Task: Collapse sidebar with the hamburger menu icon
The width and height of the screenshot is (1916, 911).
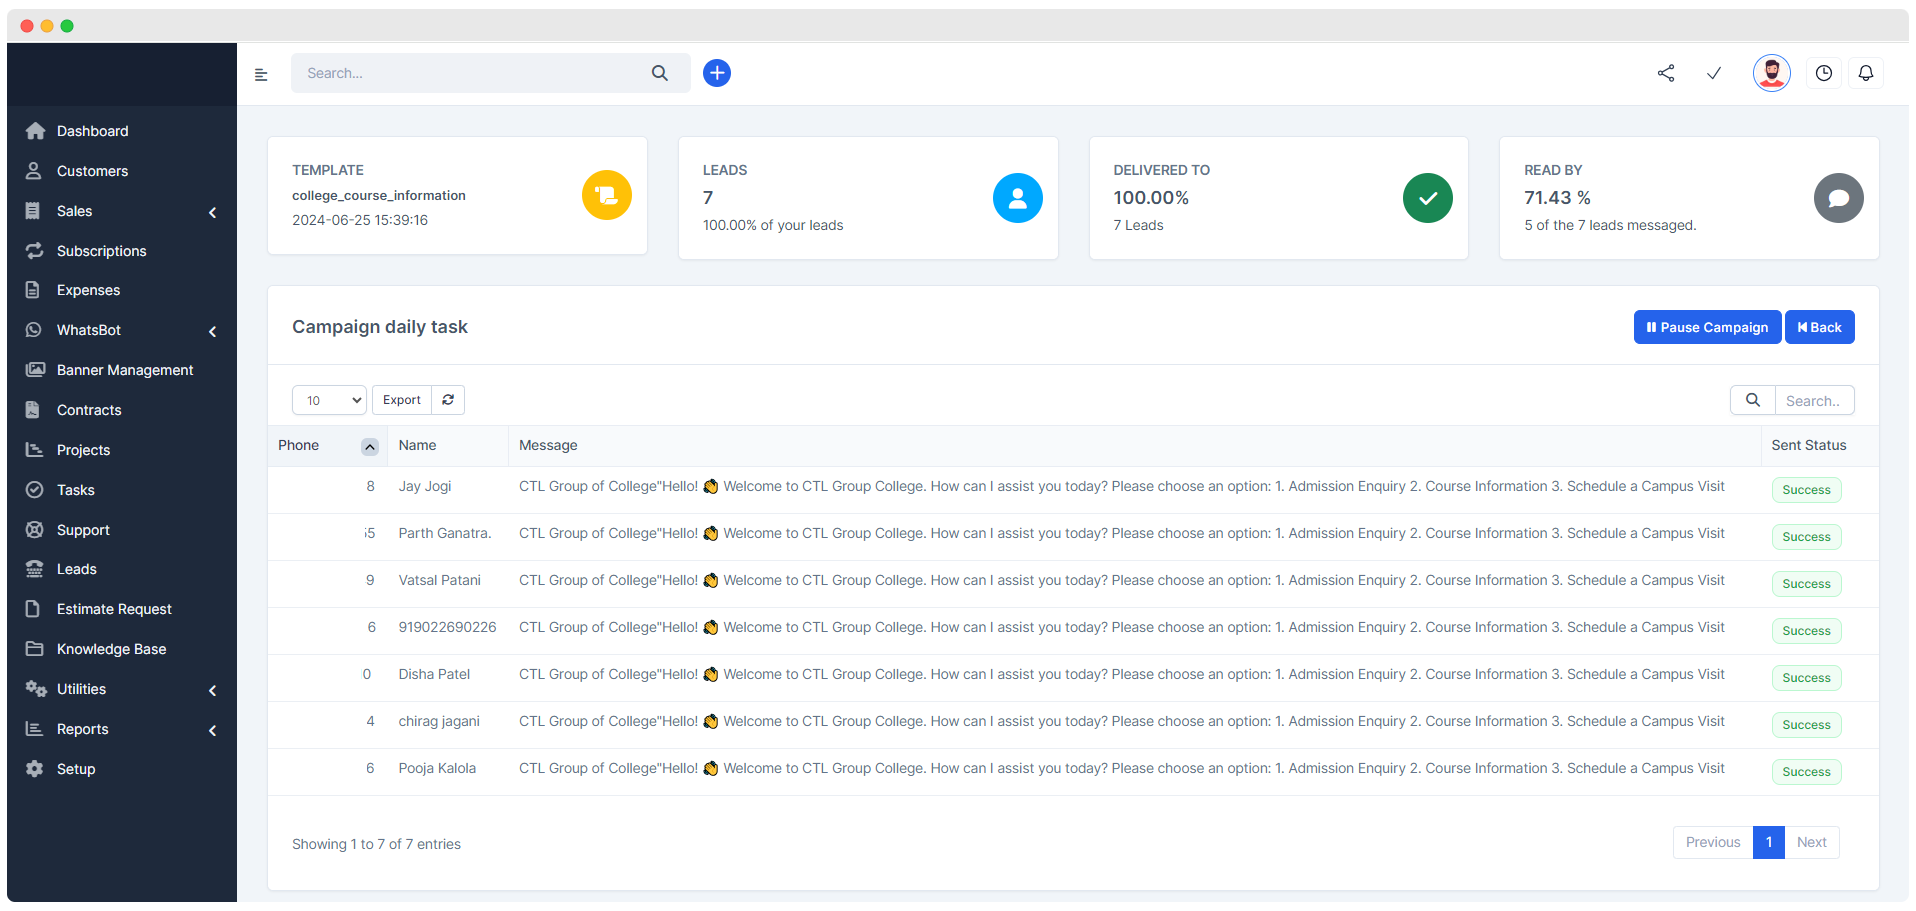Action: tap(261, 74)
